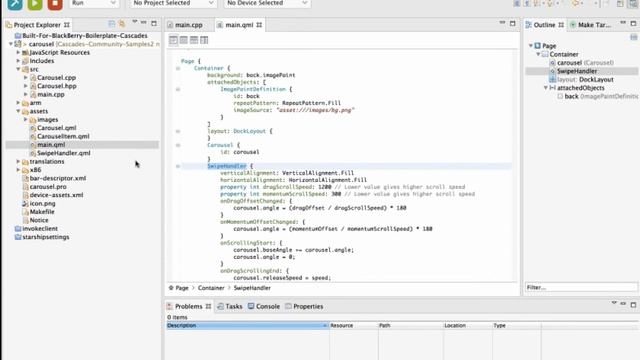Expand the images folder
Screen dimensions: 640x360
click(26, 119)
